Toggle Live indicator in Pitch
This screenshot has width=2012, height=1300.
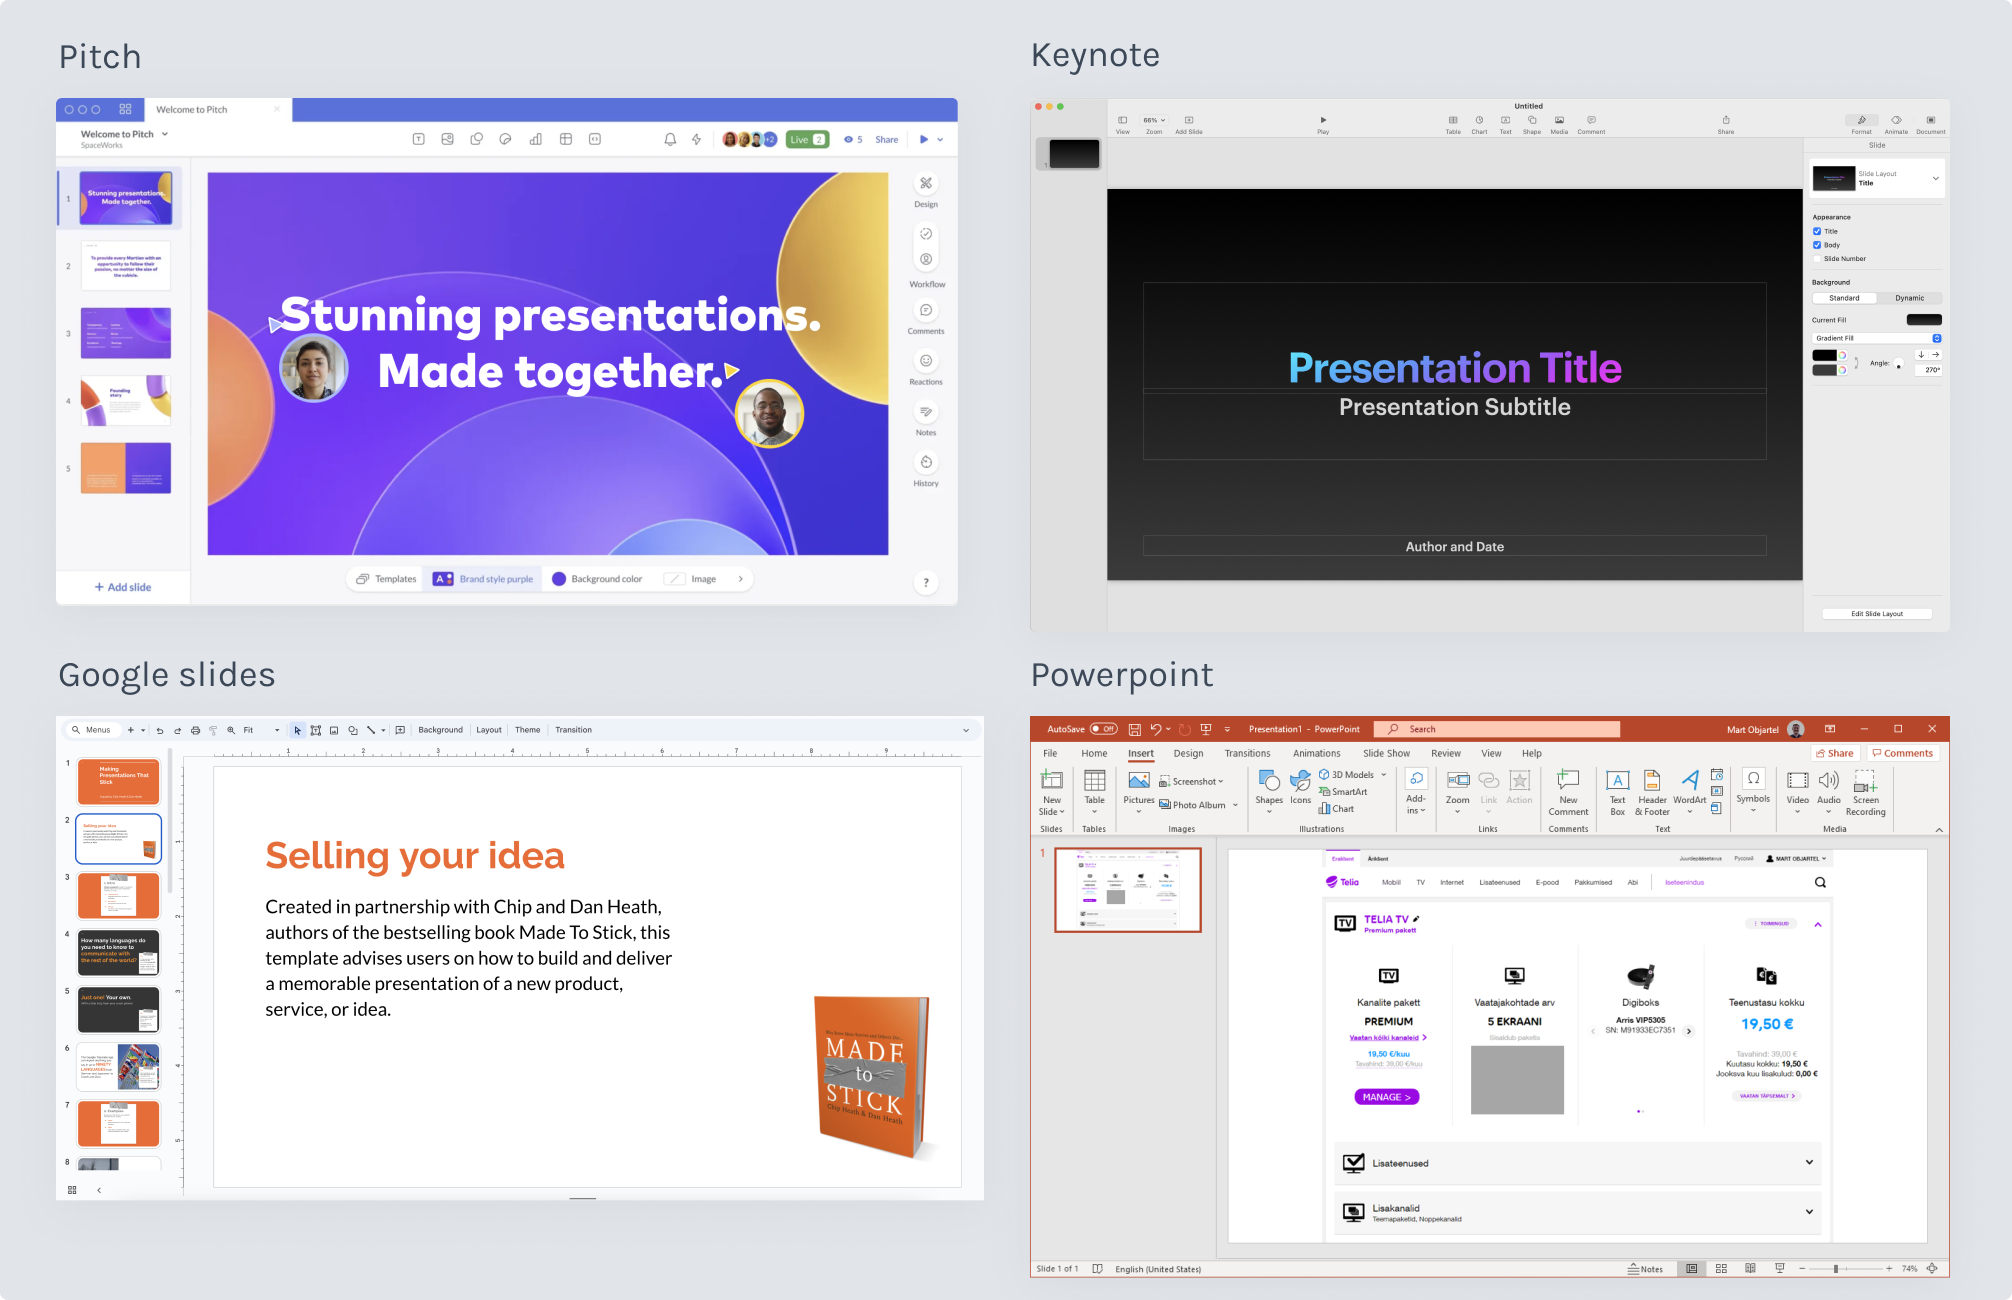[807, 139]
